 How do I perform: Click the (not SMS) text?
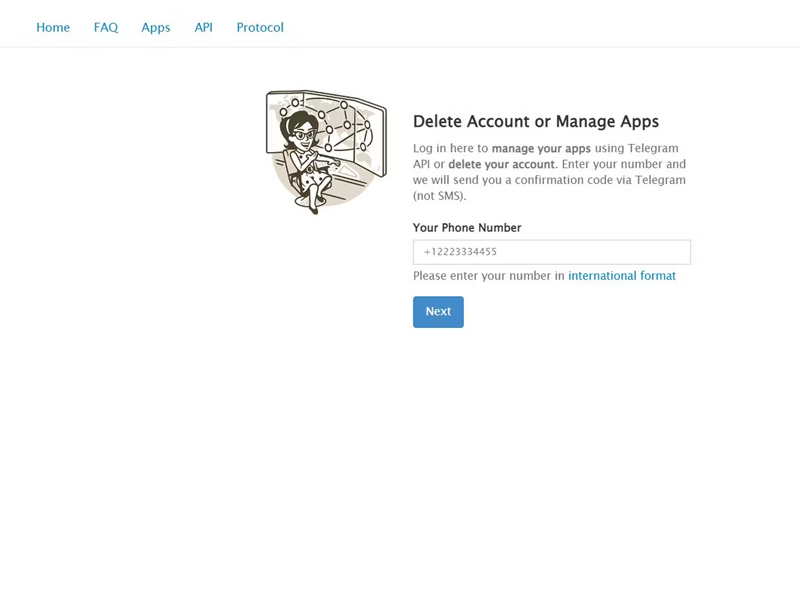[439, 196]
